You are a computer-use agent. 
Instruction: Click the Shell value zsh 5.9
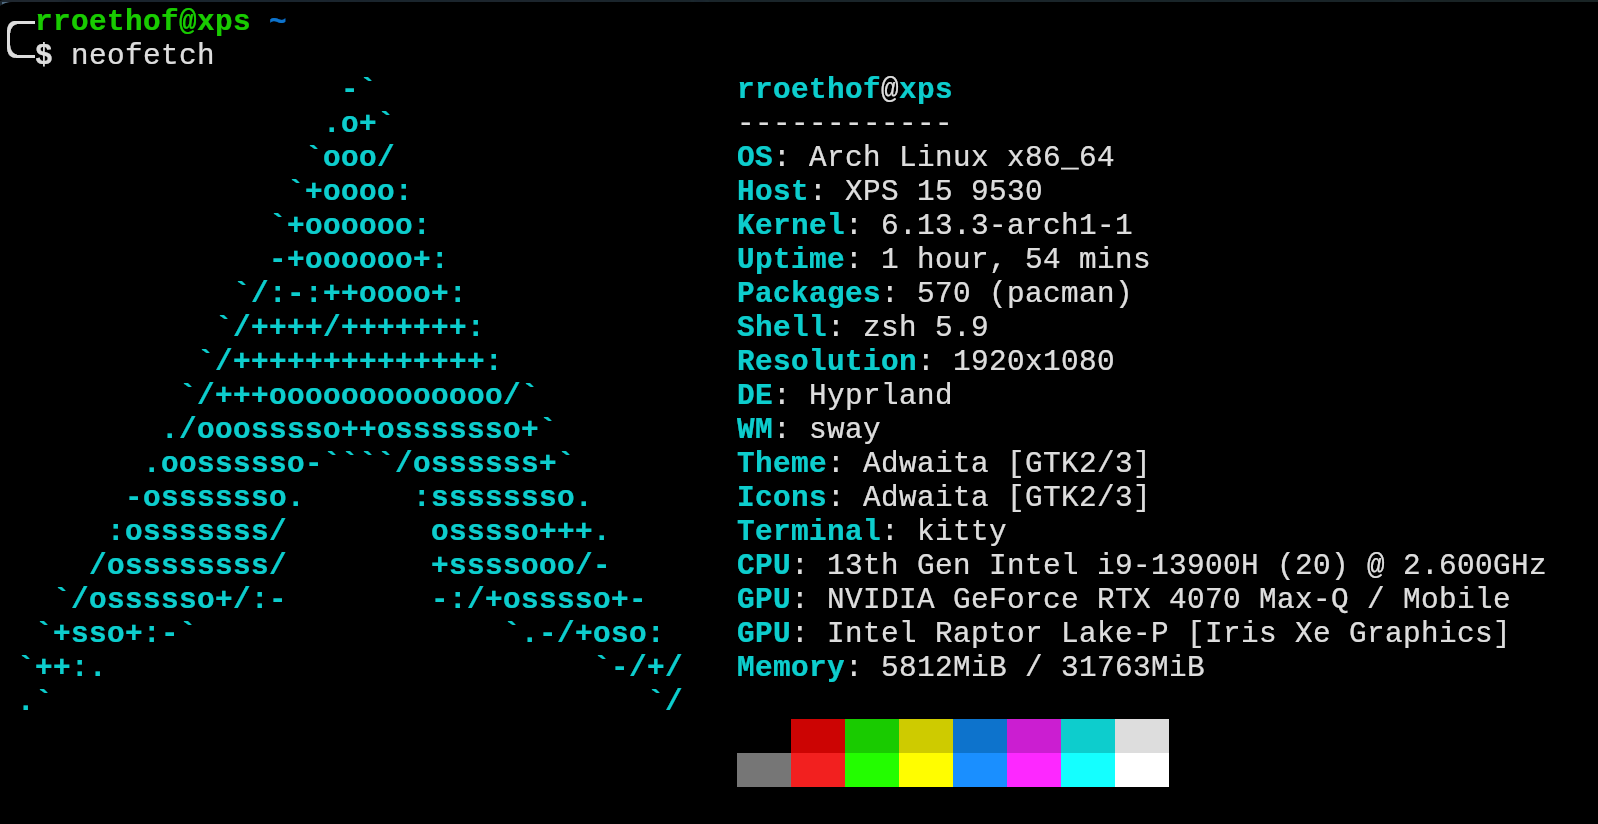[926, 327]
